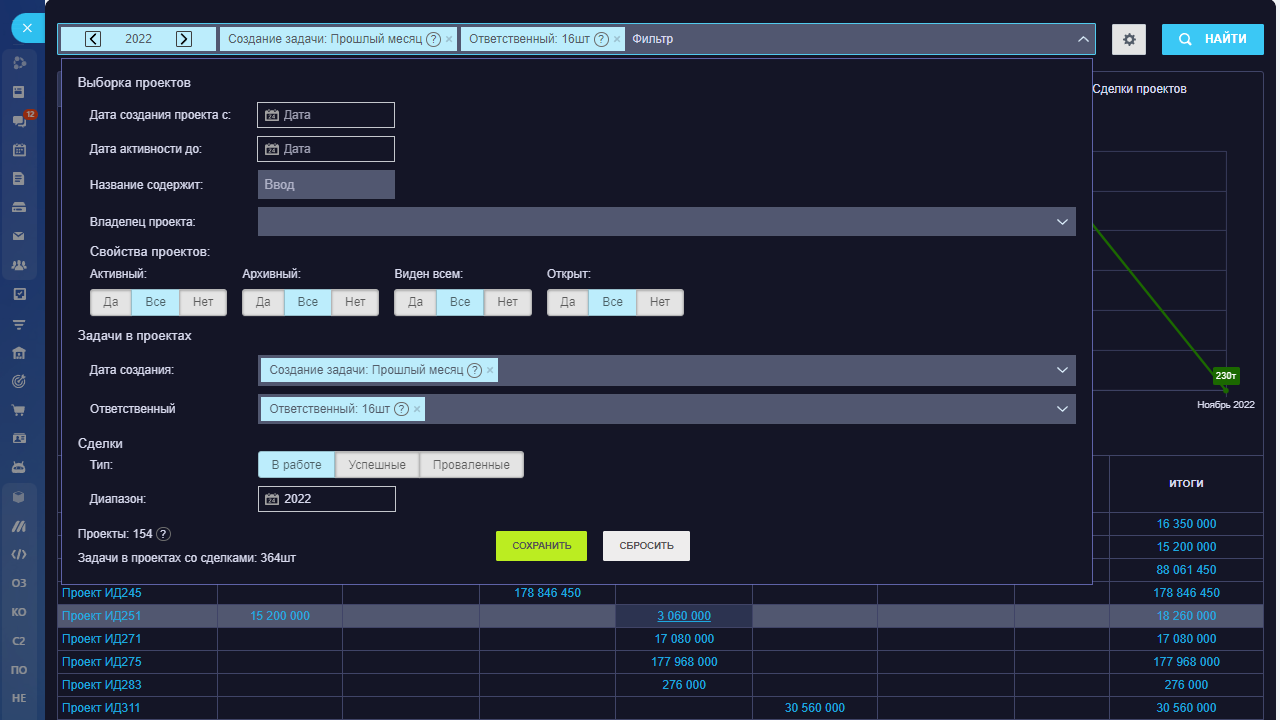Open the calendar icon in the sidebar
Viewport: 1280px width, 720px height.
19,150
